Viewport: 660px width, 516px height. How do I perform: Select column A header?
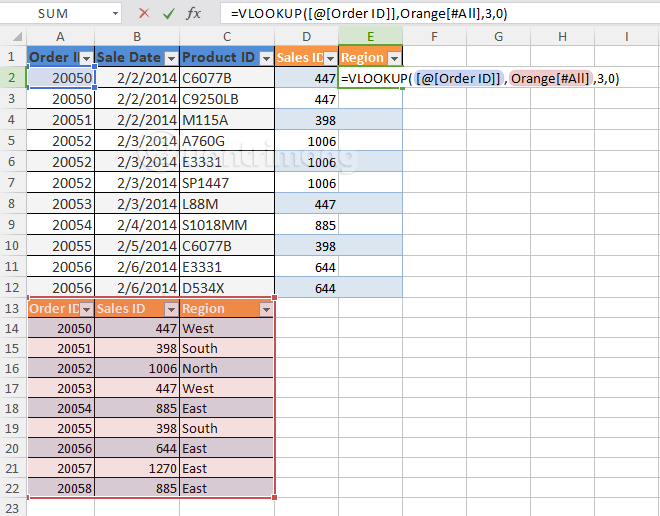pyautogui.click(x=61, y=37)
